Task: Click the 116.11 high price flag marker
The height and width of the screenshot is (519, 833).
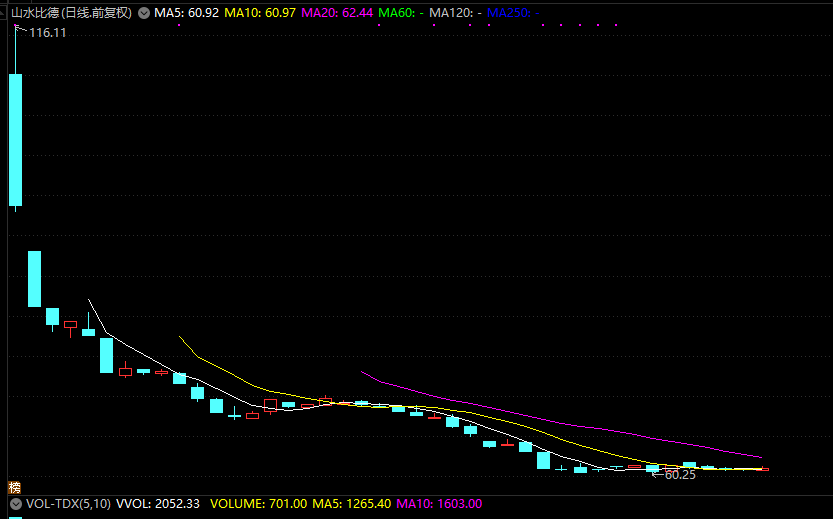Action: click(46, 33)
